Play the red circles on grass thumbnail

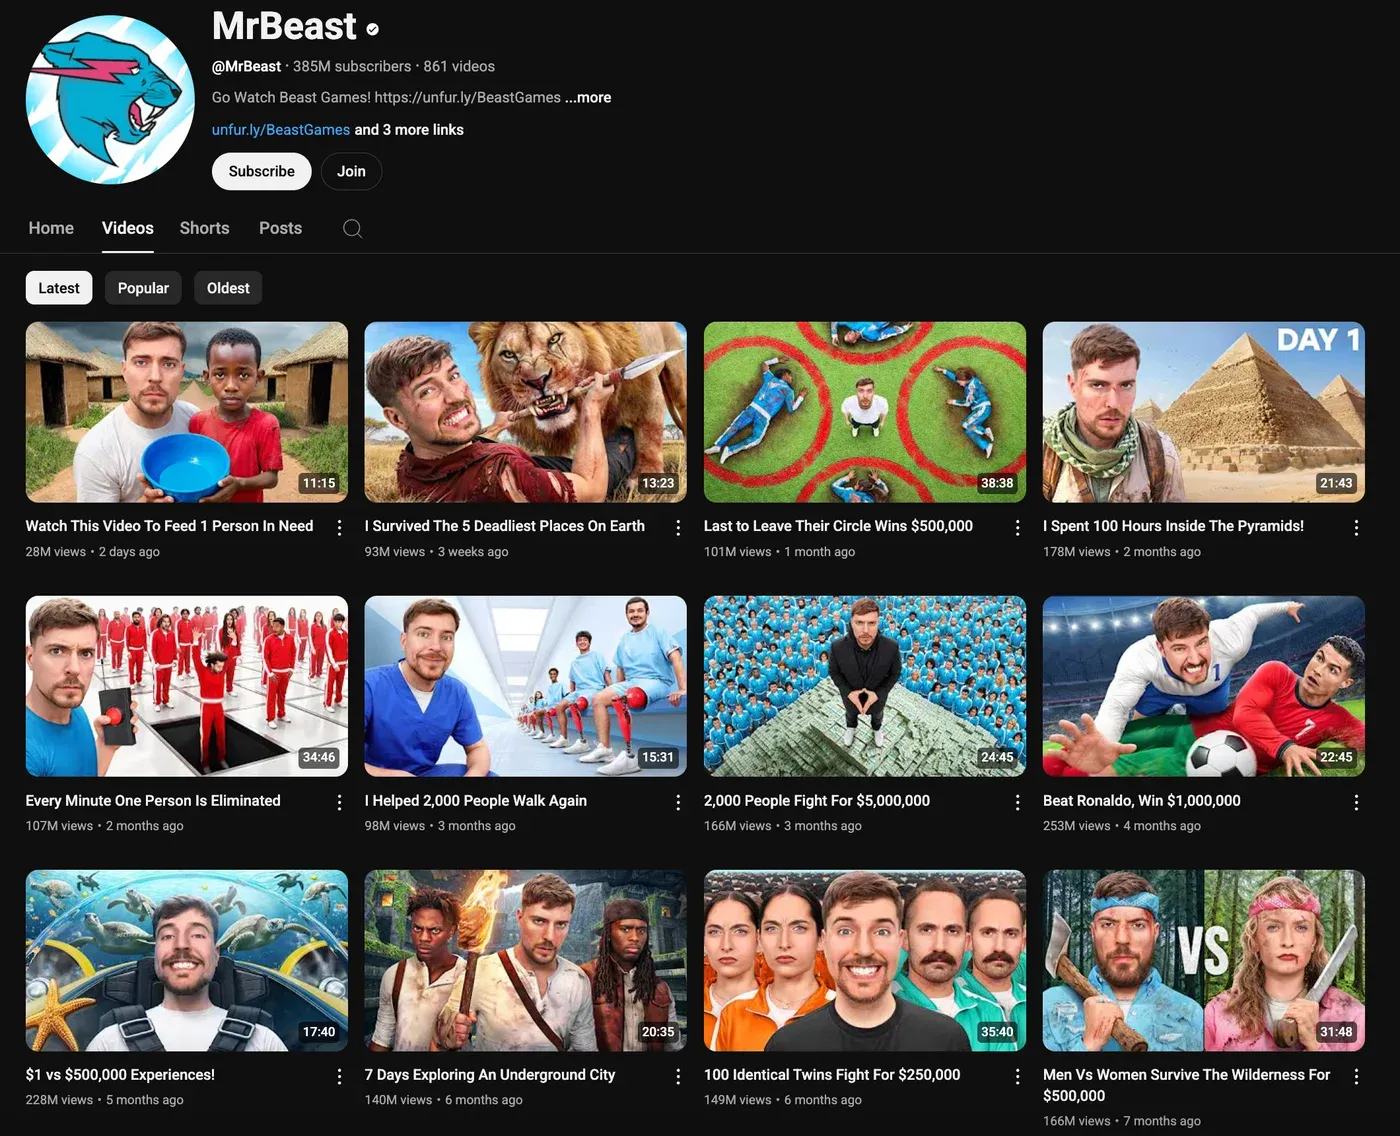point(865,412)
